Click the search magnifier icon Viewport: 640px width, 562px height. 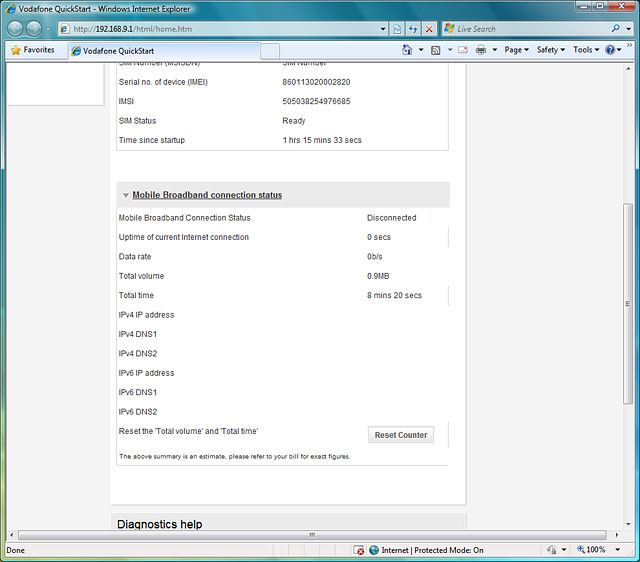[x=615, y=29]
